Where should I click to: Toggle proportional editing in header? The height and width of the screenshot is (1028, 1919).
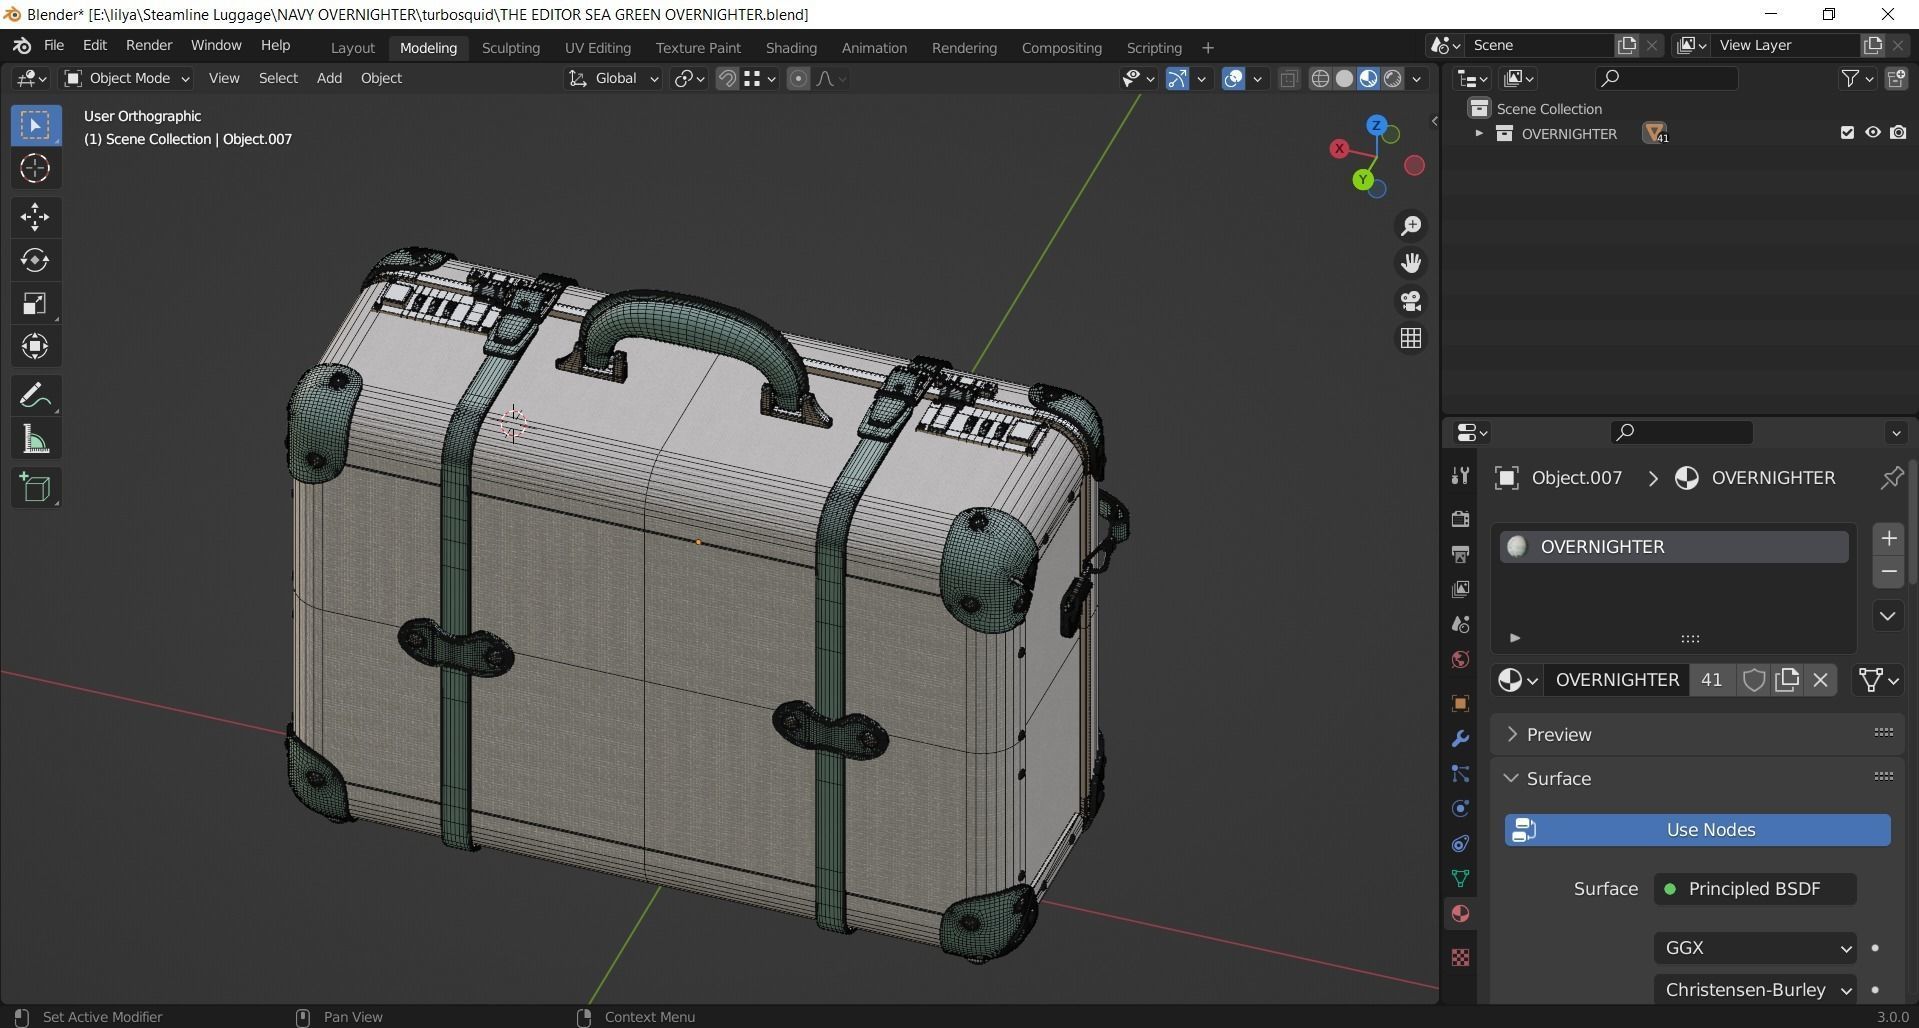(798, 78)
